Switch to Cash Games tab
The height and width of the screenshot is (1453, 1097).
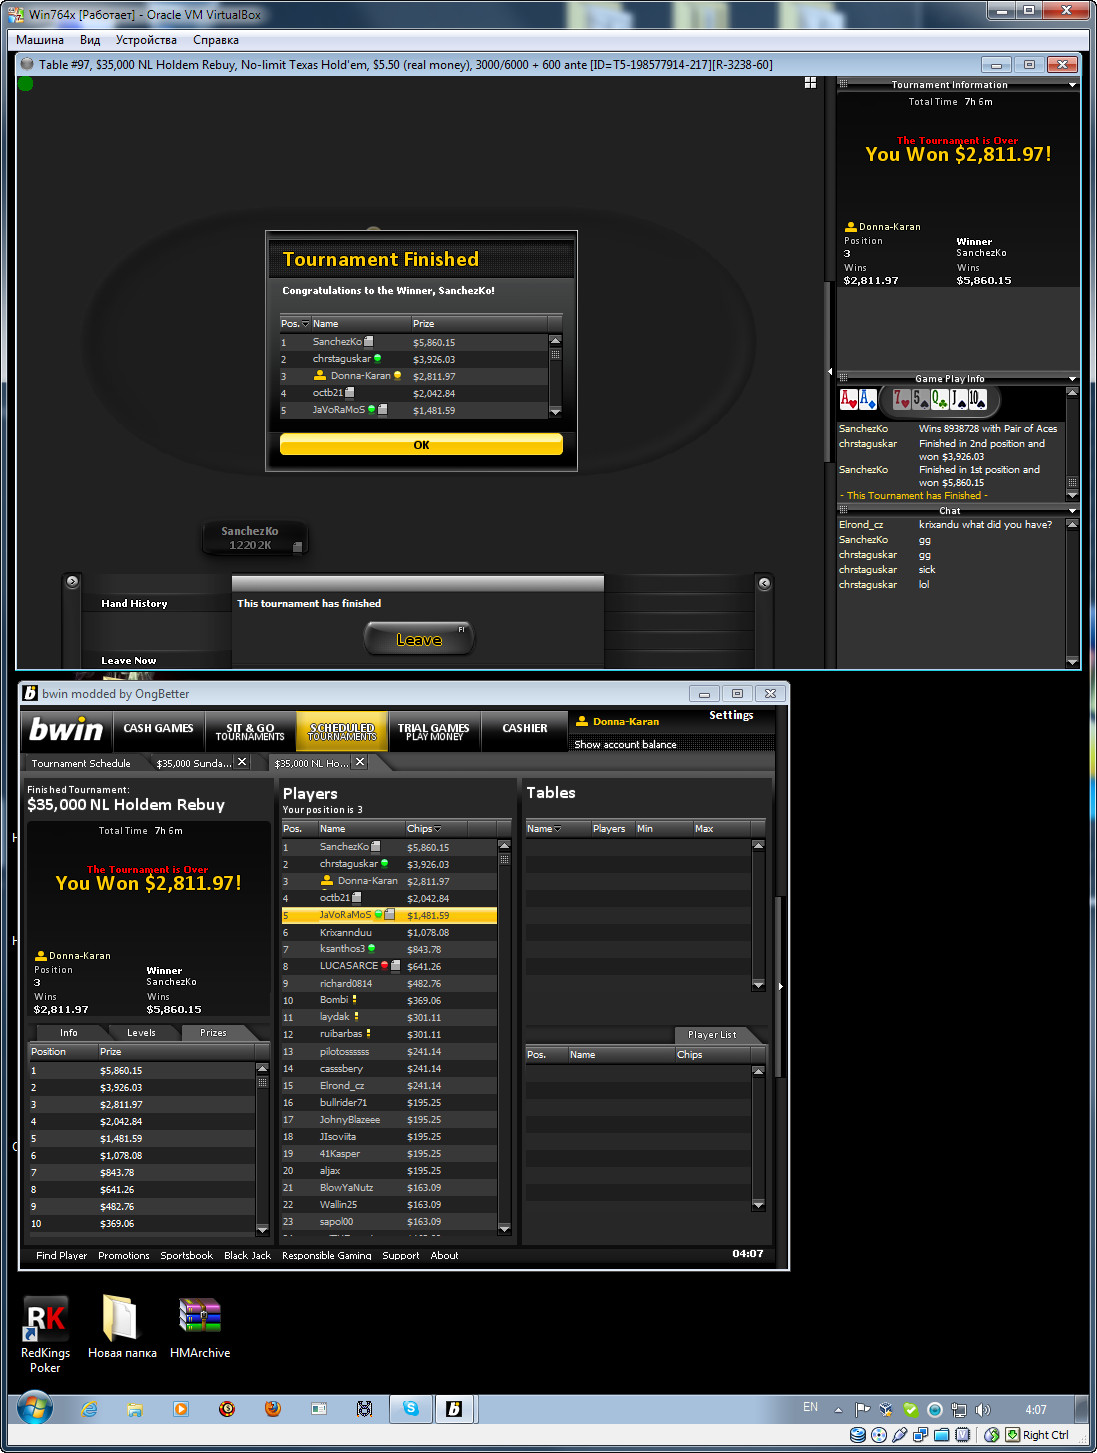point(159,730)
